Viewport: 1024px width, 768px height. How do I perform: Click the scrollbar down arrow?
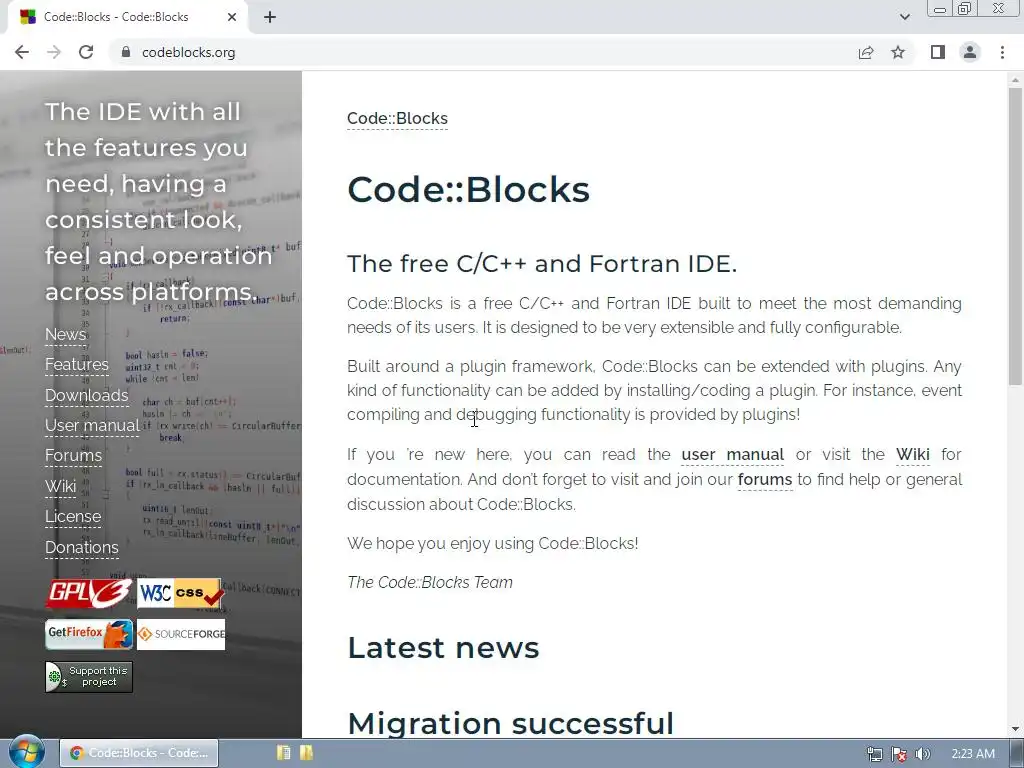(1015, 729)
